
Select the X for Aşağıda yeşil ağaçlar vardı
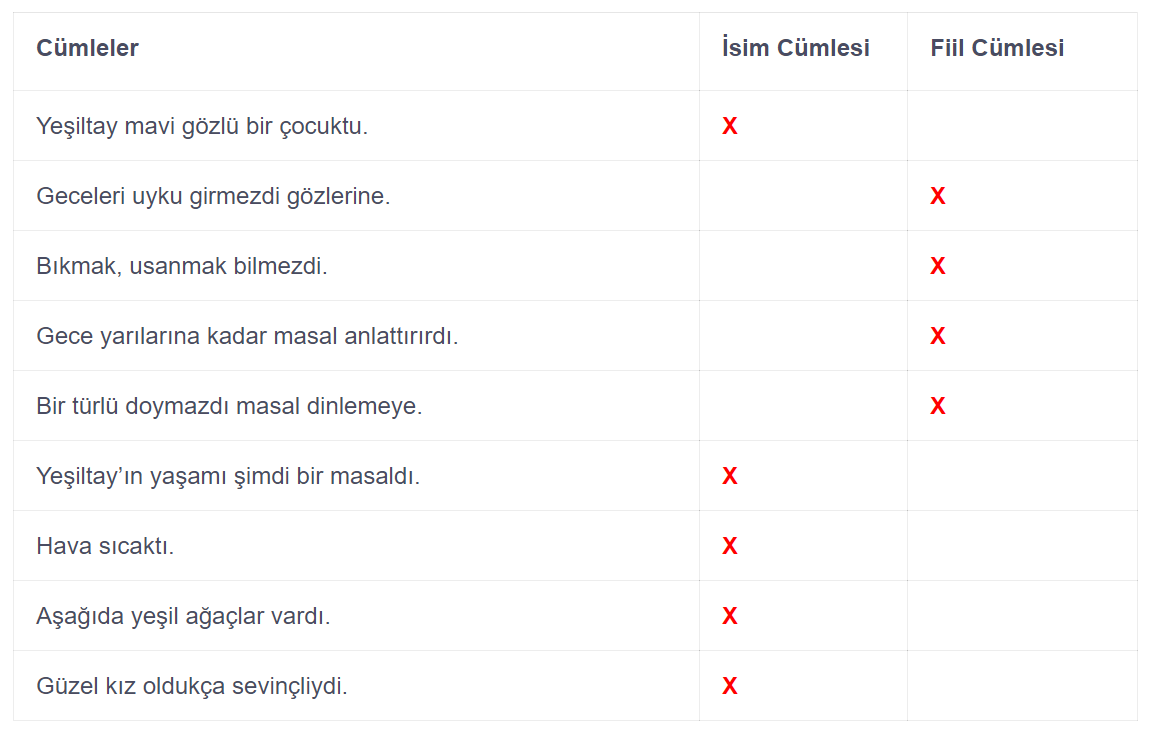pos(729,616)
